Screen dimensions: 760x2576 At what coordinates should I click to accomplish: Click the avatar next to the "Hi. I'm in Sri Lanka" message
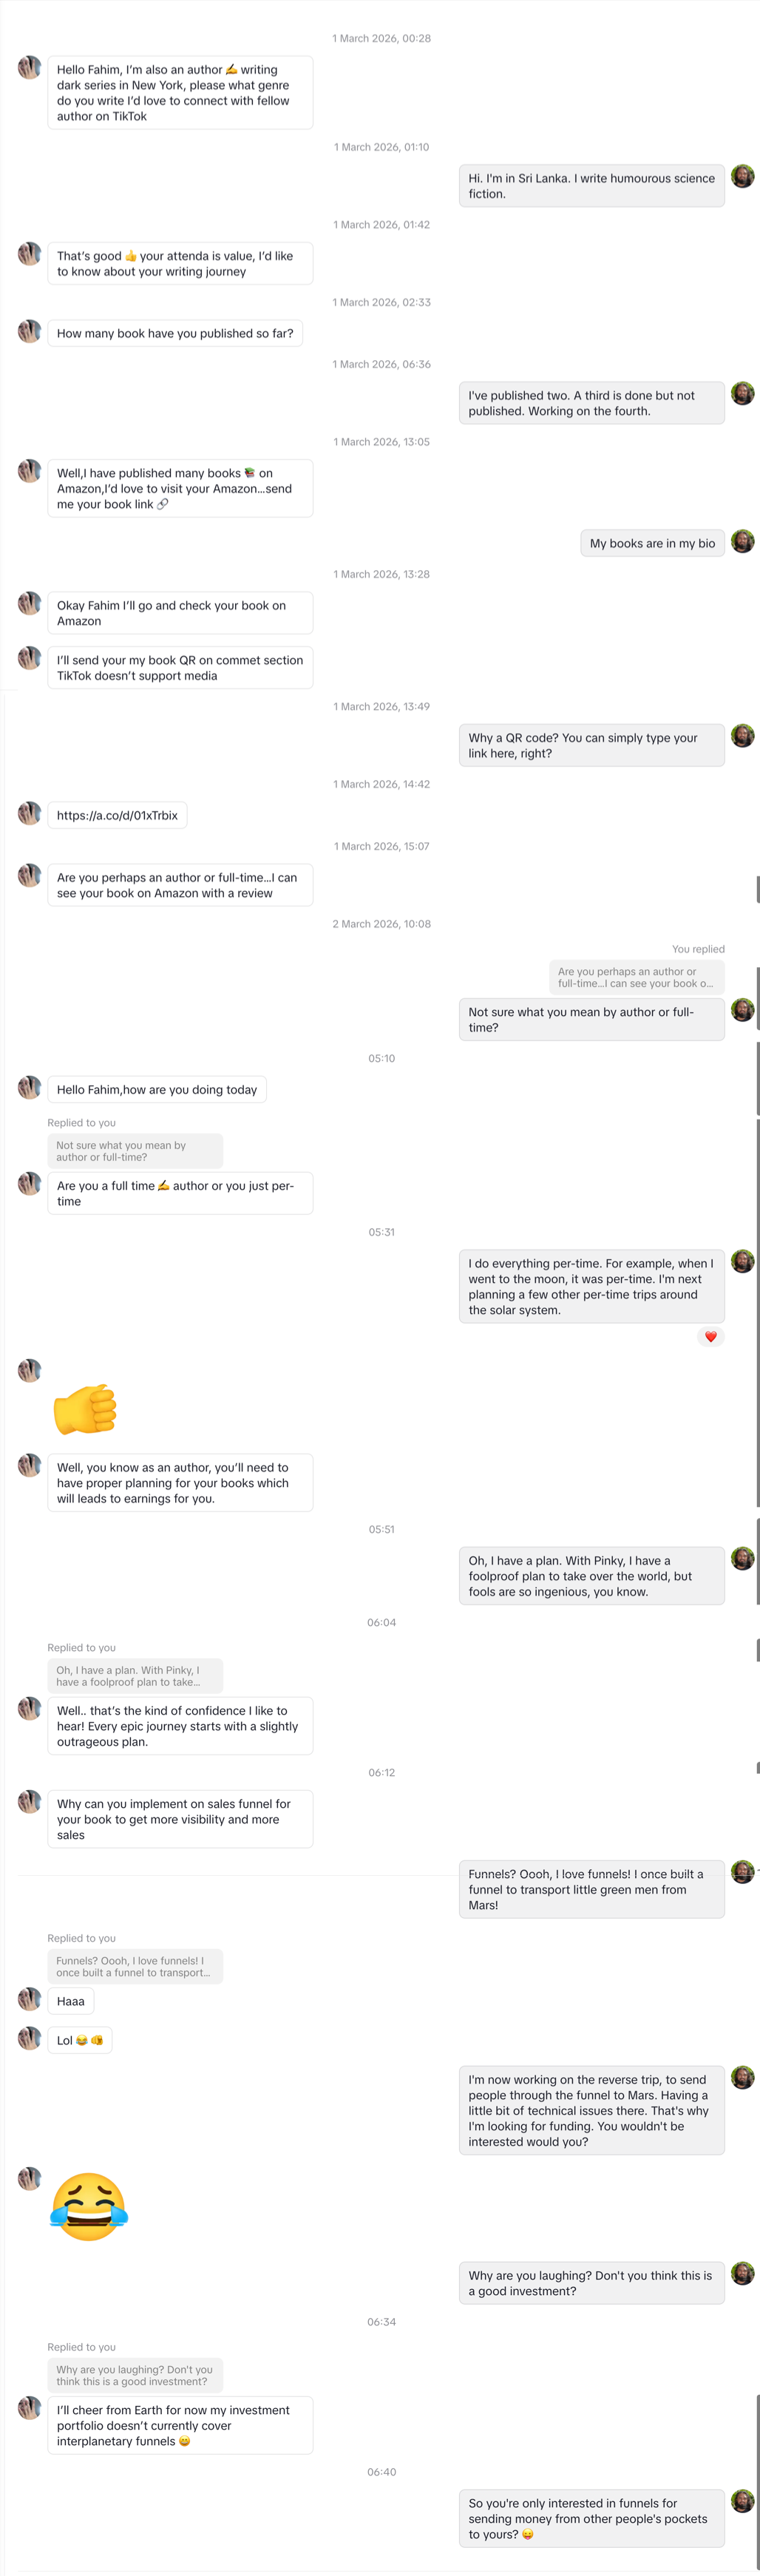point(742,177)
